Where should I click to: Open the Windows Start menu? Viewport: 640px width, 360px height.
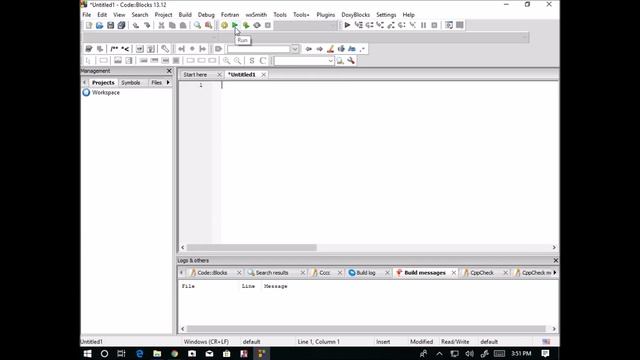point(87,353)
